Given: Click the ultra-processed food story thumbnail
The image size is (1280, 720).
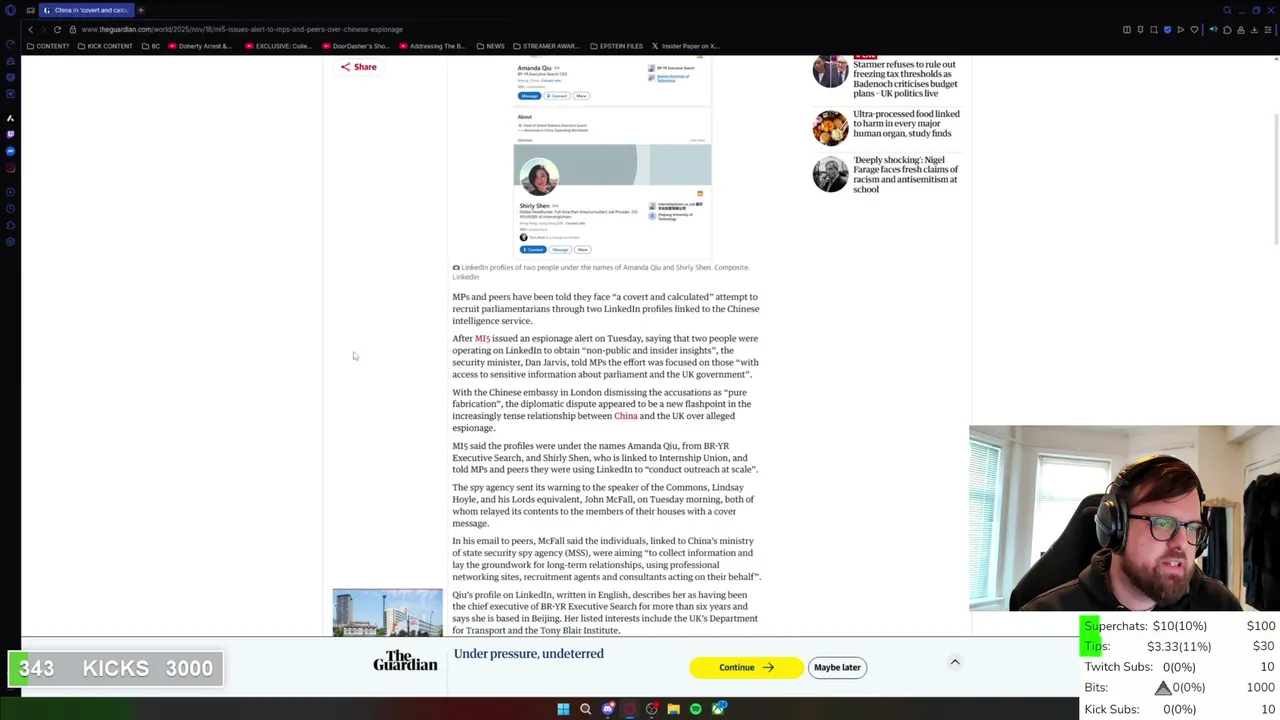Looking at the screenshot, I should pos(830,128).
